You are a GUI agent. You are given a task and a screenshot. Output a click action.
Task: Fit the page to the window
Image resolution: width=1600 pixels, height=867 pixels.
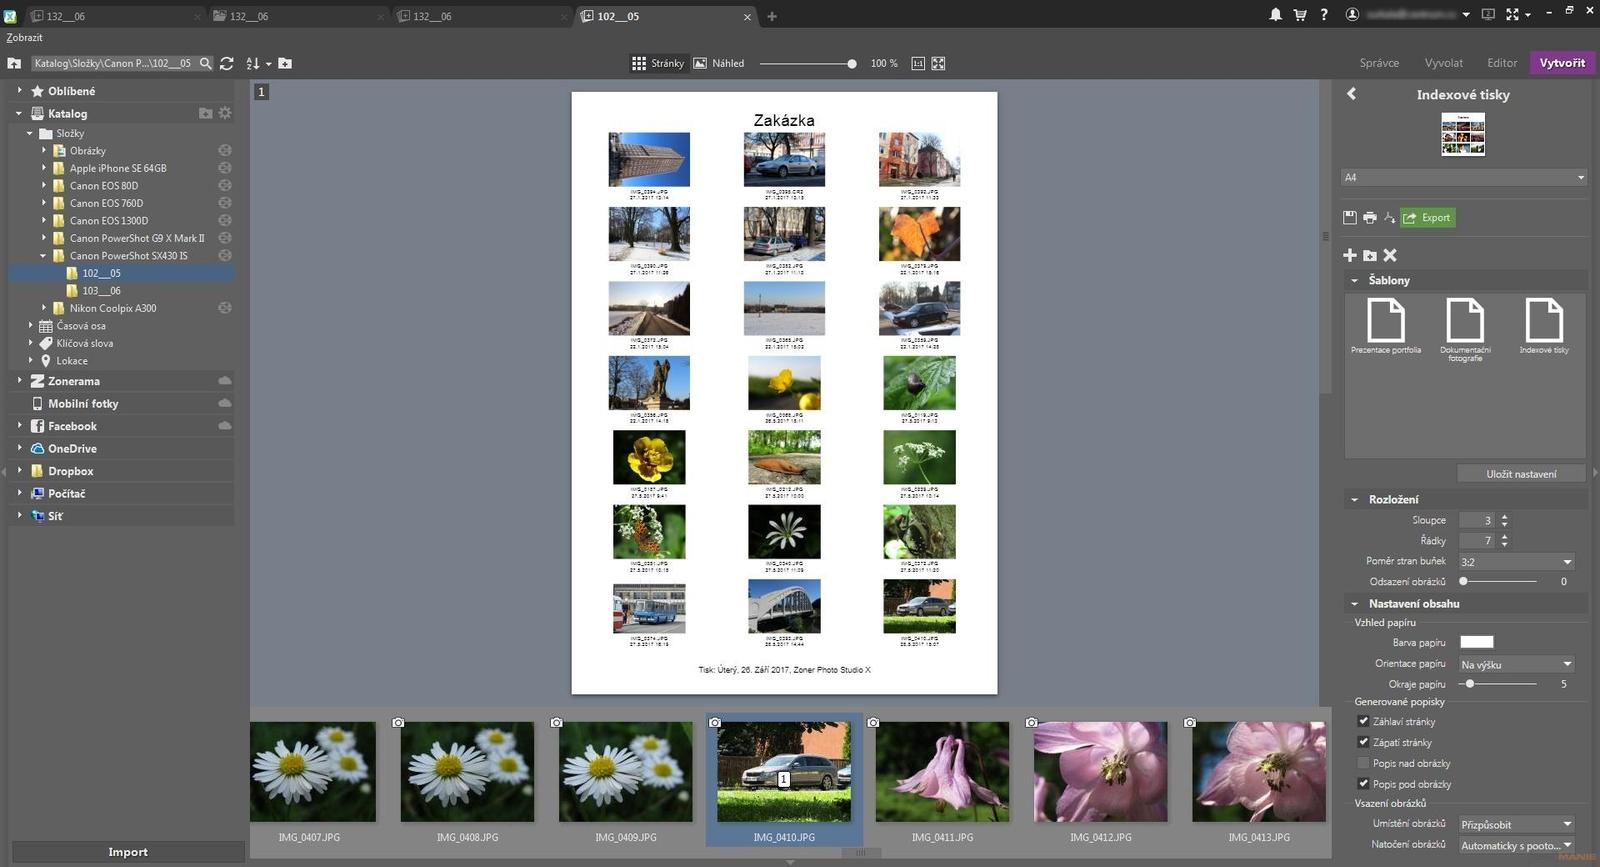(938, 63)
